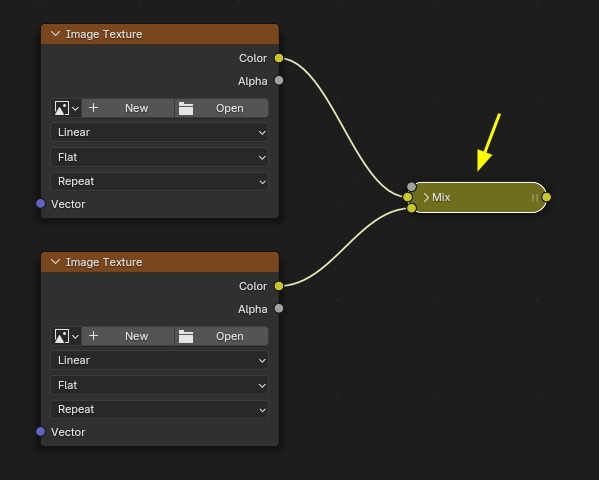Click the Vector label in the upper node

point(68,204)
